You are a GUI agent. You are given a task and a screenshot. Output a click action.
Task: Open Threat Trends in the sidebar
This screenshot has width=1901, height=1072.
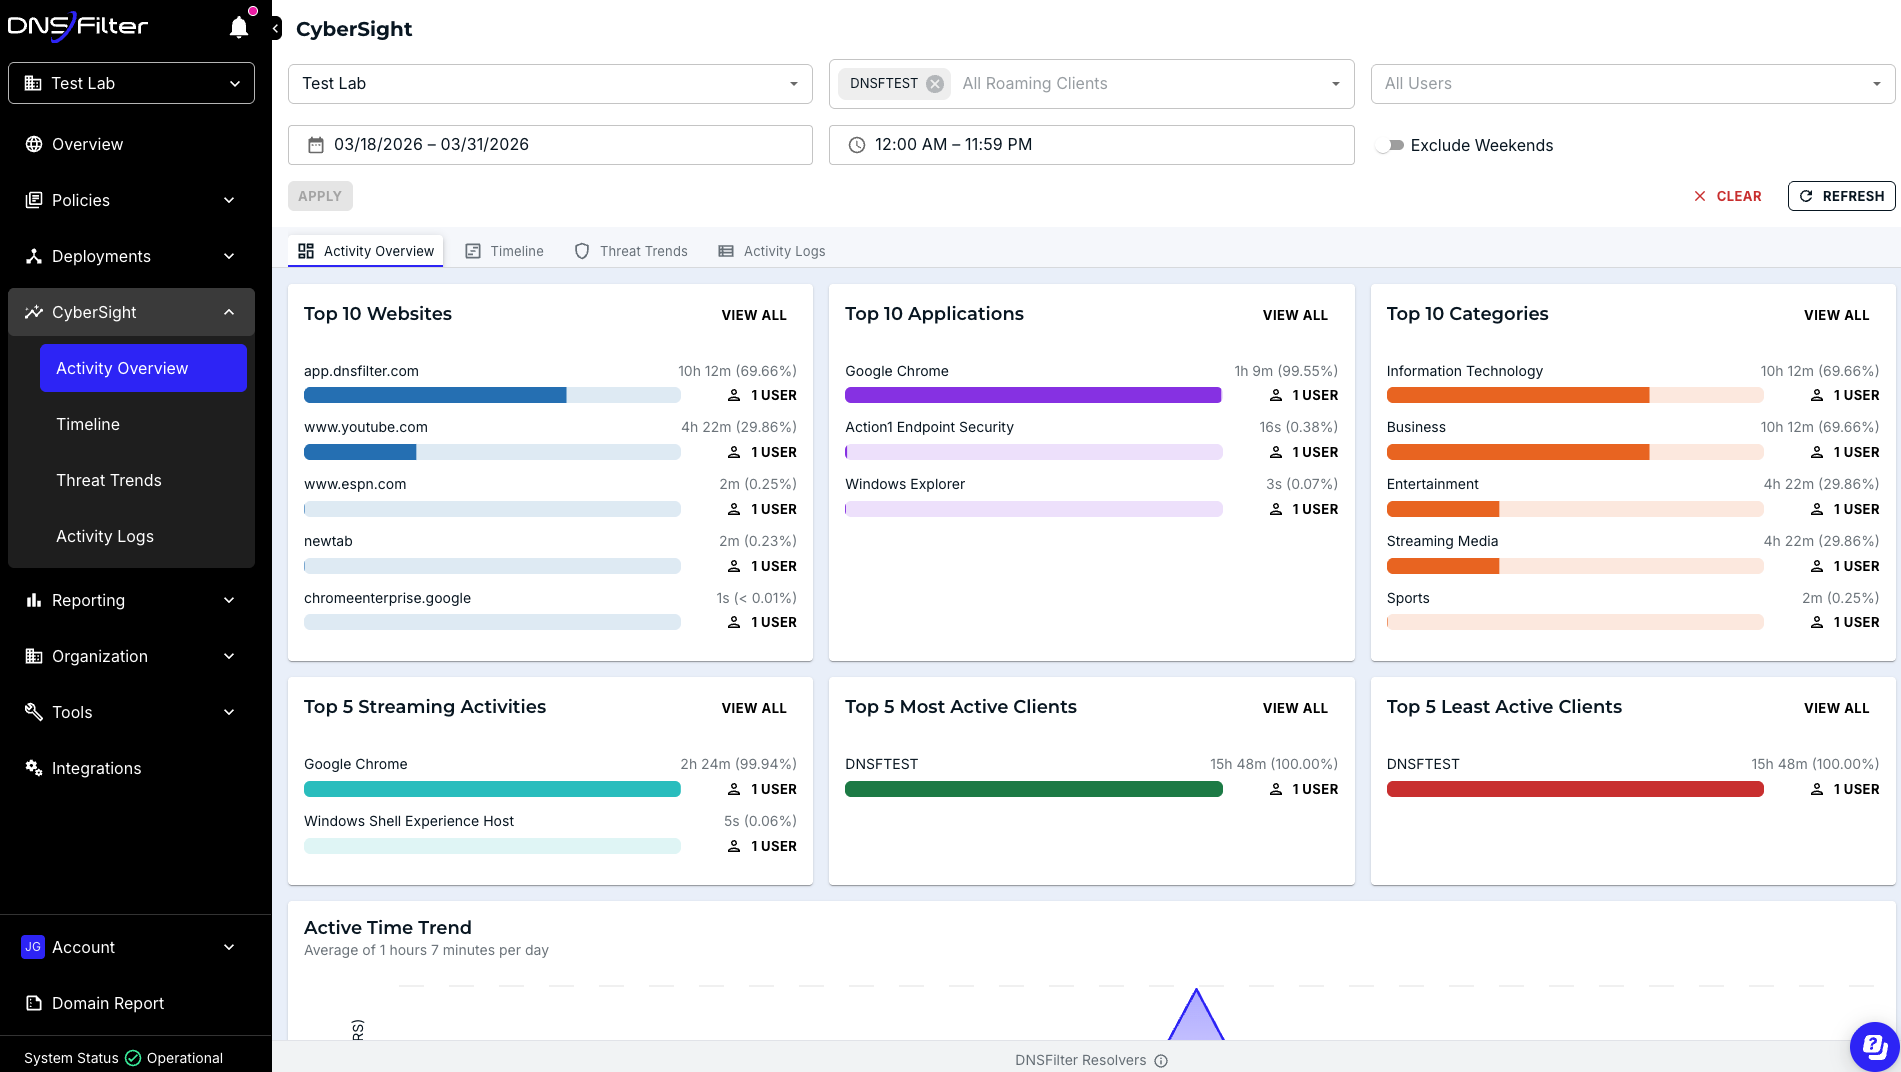tap(143, 480)
